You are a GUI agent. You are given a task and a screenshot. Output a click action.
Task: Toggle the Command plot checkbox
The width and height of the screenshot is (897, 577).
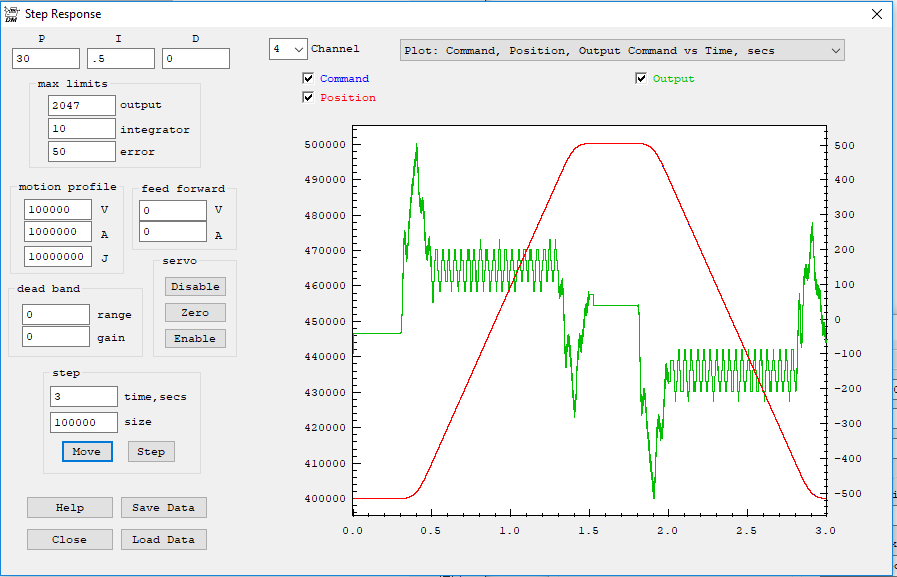309,79
